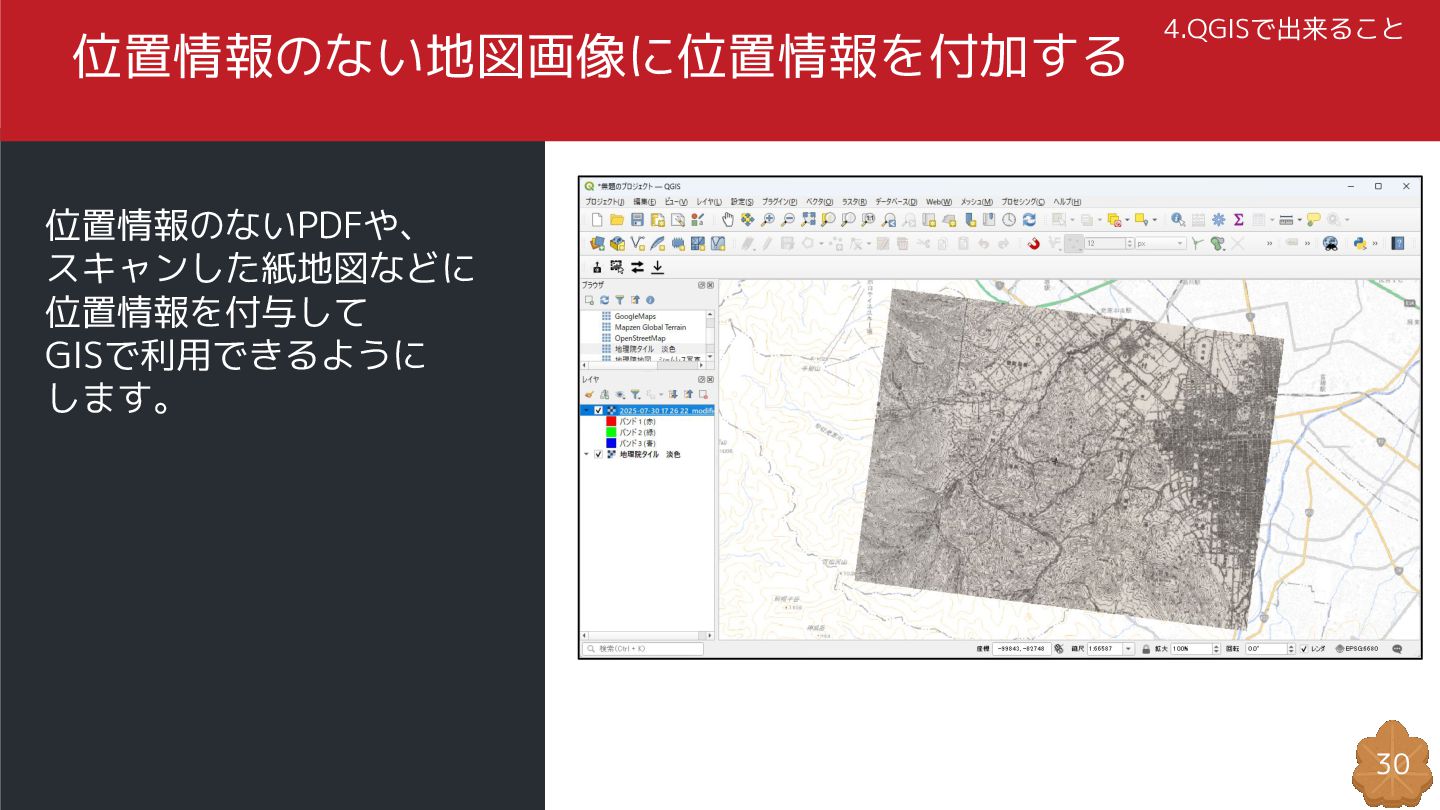Filter the Browser panel contents
The image size is (1440, 810).
[620, 300]
